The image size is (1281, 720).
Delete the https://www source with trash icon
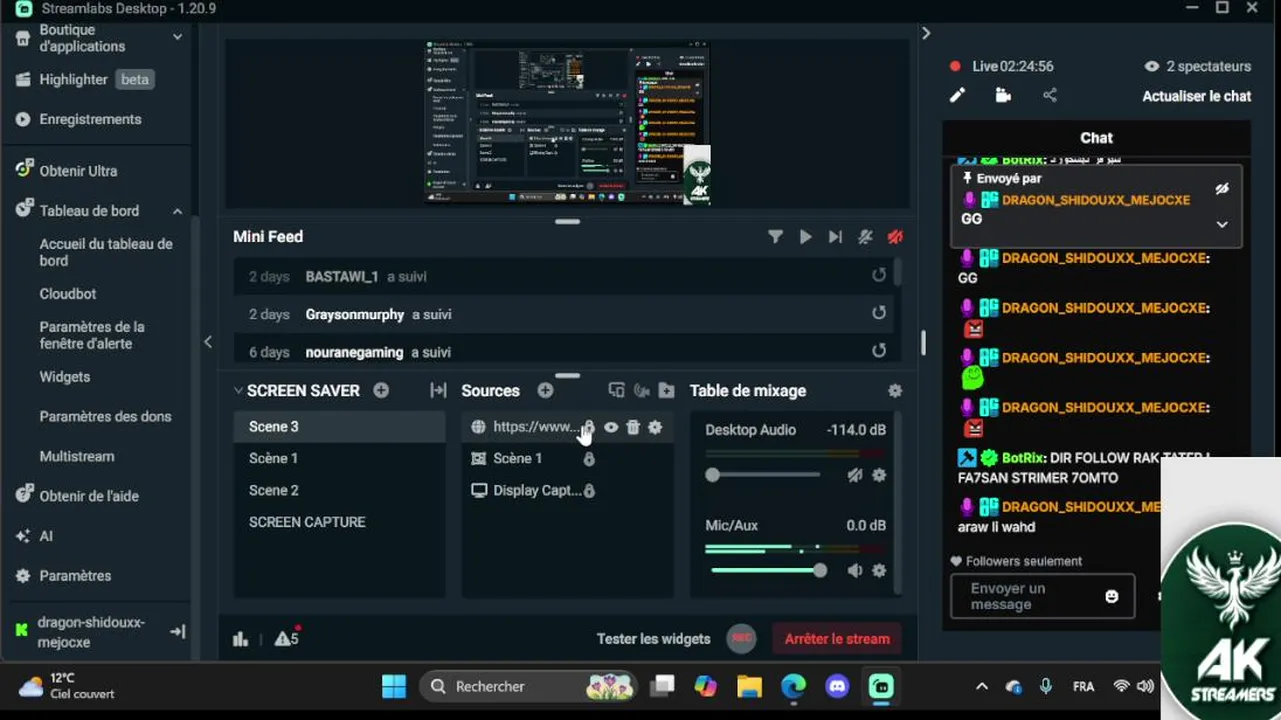pos(633,427)
